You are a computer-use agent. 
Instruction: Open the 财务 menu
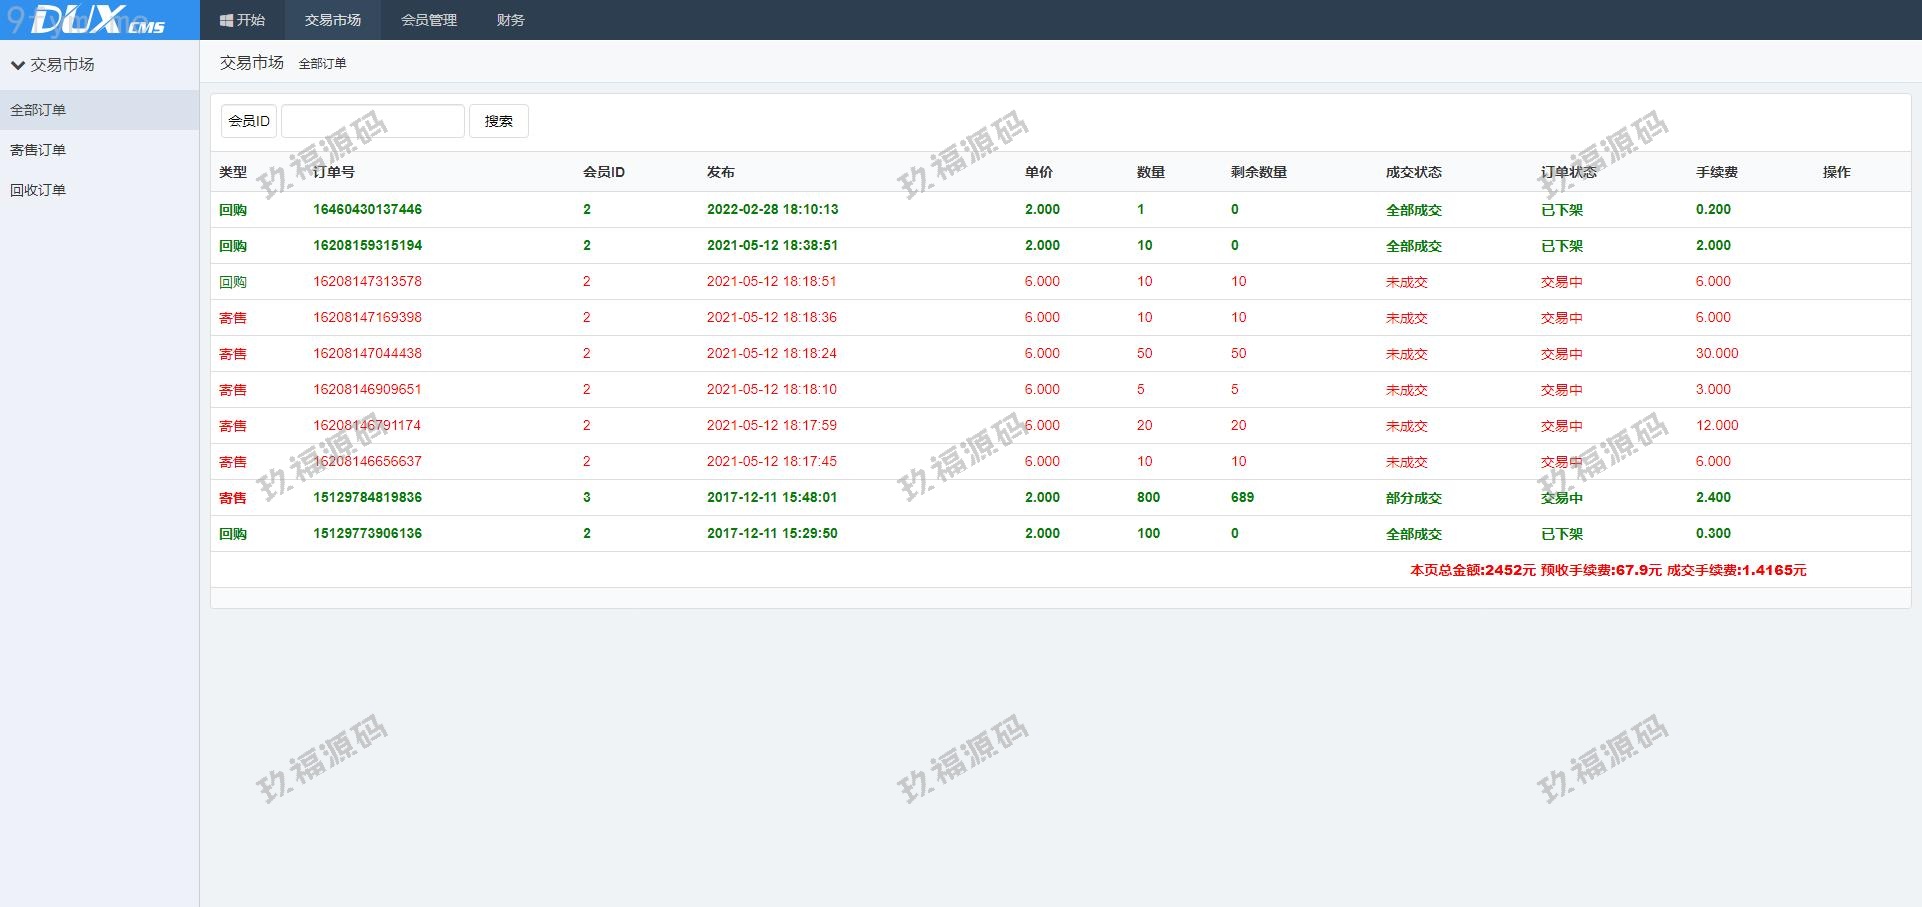pos(510,20)
